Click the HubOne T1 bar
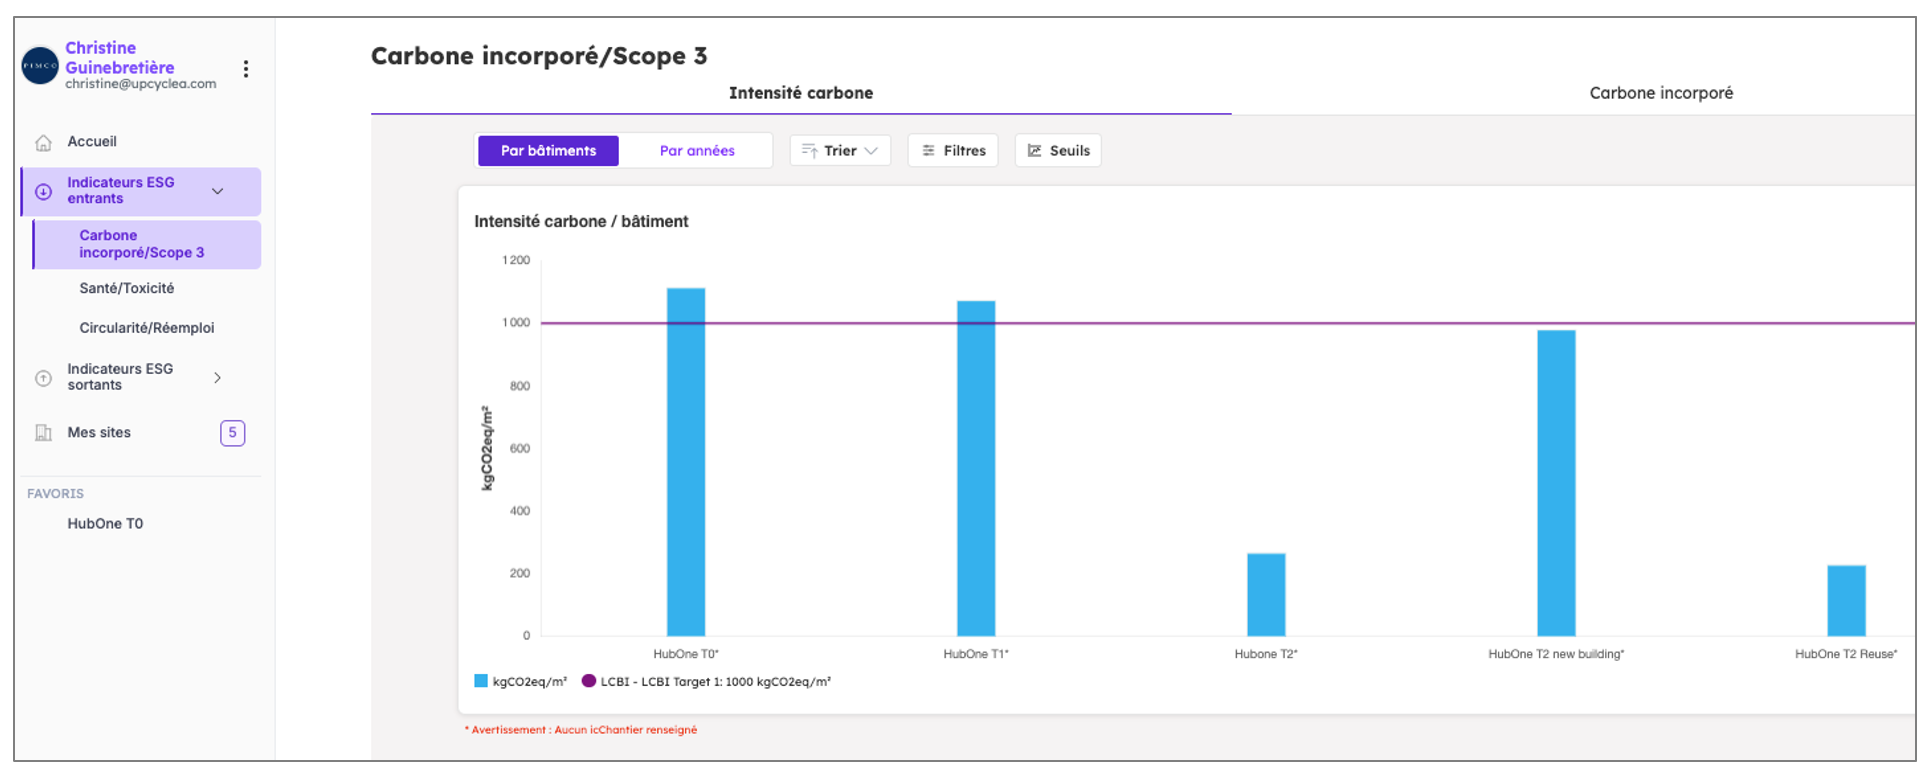This screenshot has height=778, width=1930. click(976, 468)
